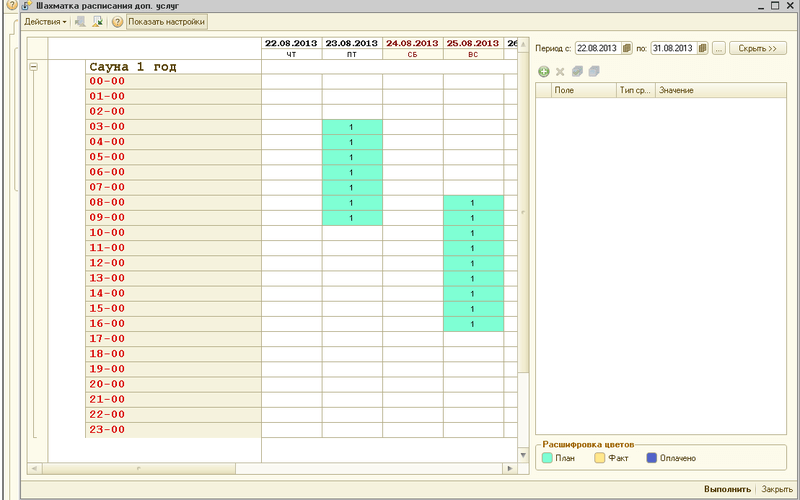This screenshot has height=500, width=800.
Task: Click Выполнить at the bottom
Action: pyautogui.click(x=727, y=489)
